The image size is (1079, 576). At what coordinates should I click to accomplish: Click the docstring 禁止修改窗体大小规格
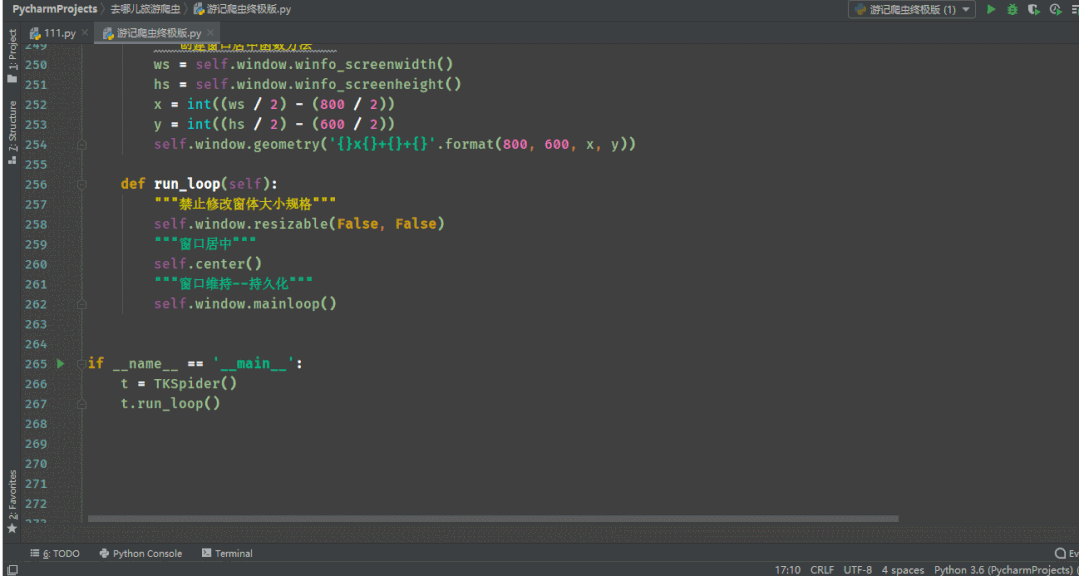244,204
